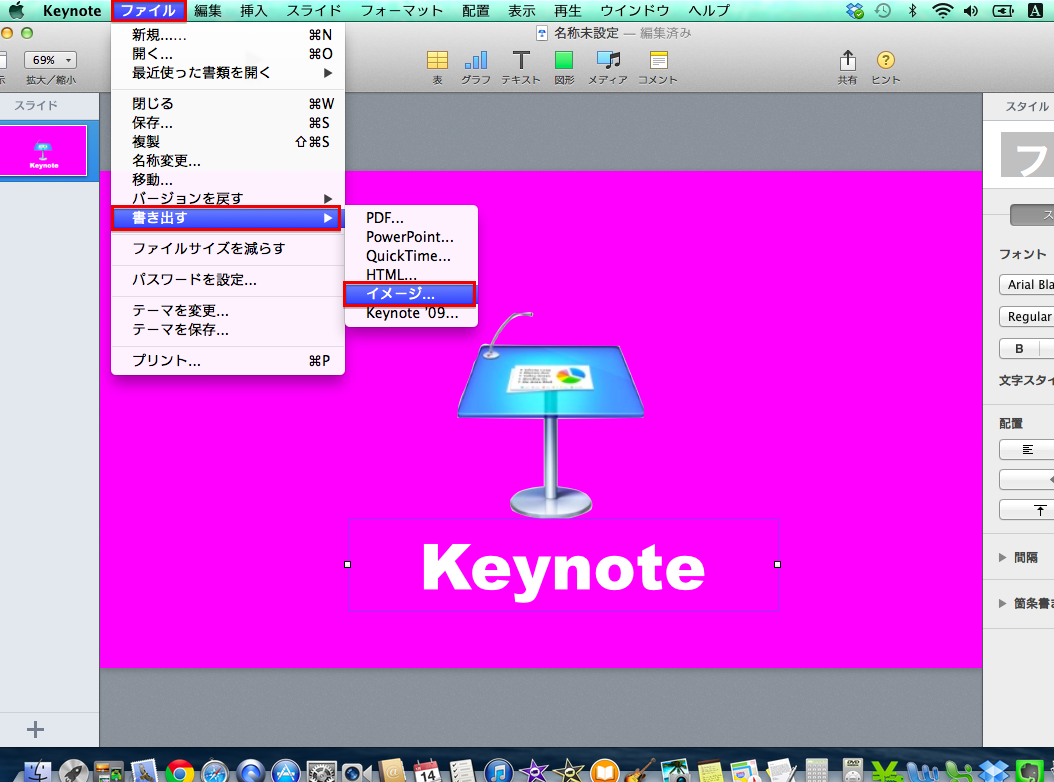Screen dimensions: 1054x782
Task: Toggle Bold button in format panel
Action: [1019, 348]
